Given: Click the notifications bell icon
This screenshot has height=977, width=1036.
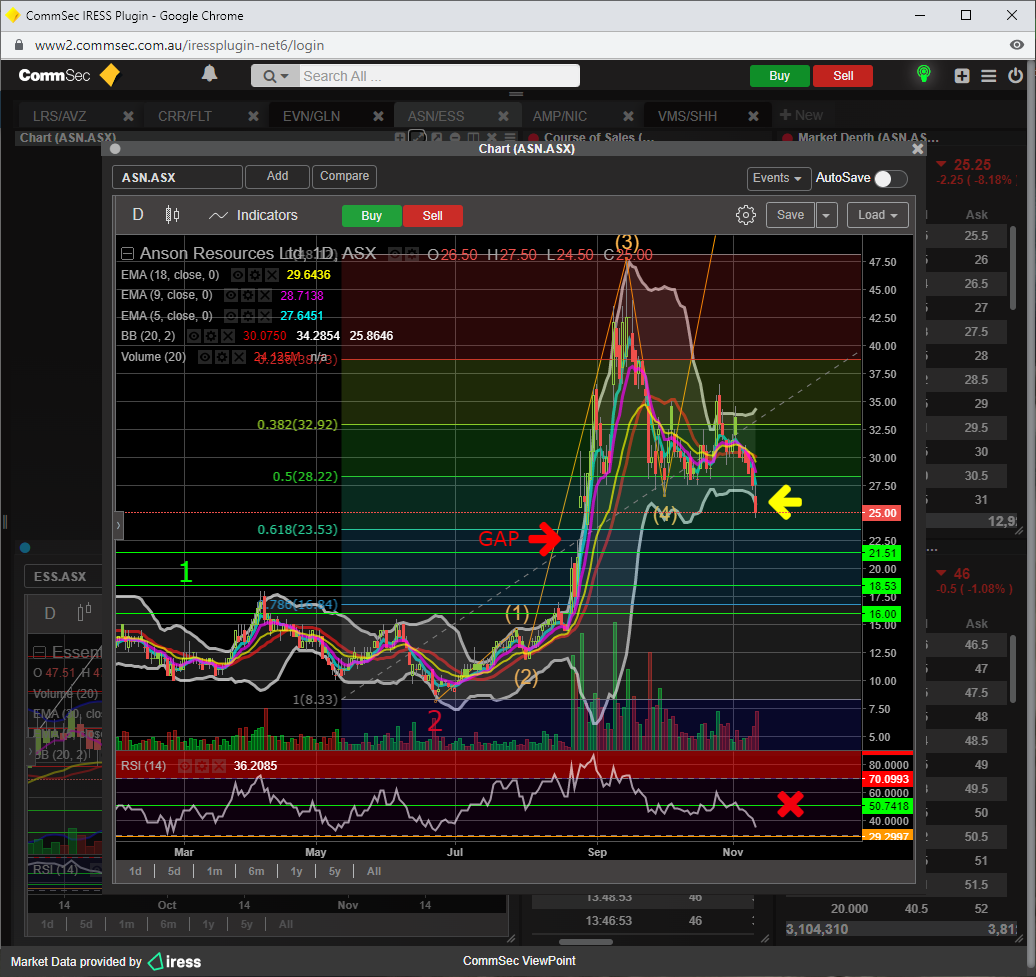Looking at the screenshot, I should pyautogui.click(x=210, y=75).
